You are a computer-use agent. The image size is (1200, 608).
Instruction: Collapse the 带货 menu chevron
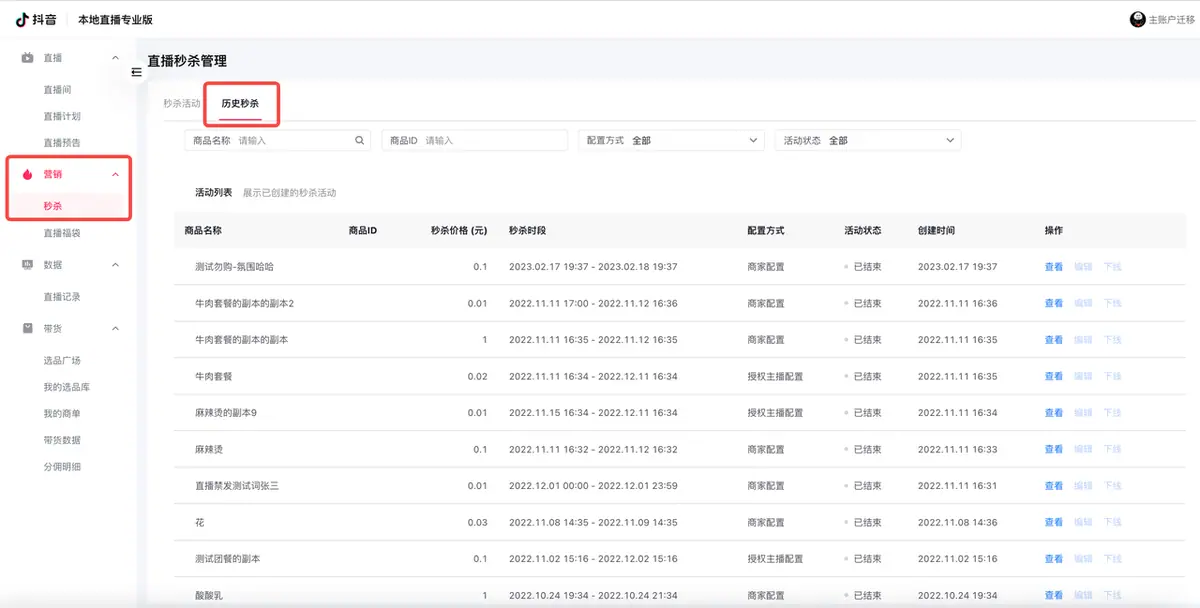tap(115, 328)
